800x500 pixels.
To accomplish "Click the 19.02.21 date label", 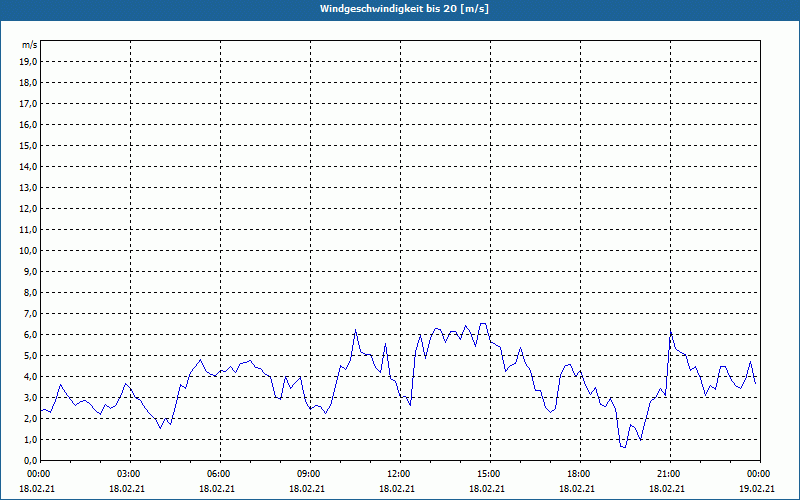I will 757,488.
